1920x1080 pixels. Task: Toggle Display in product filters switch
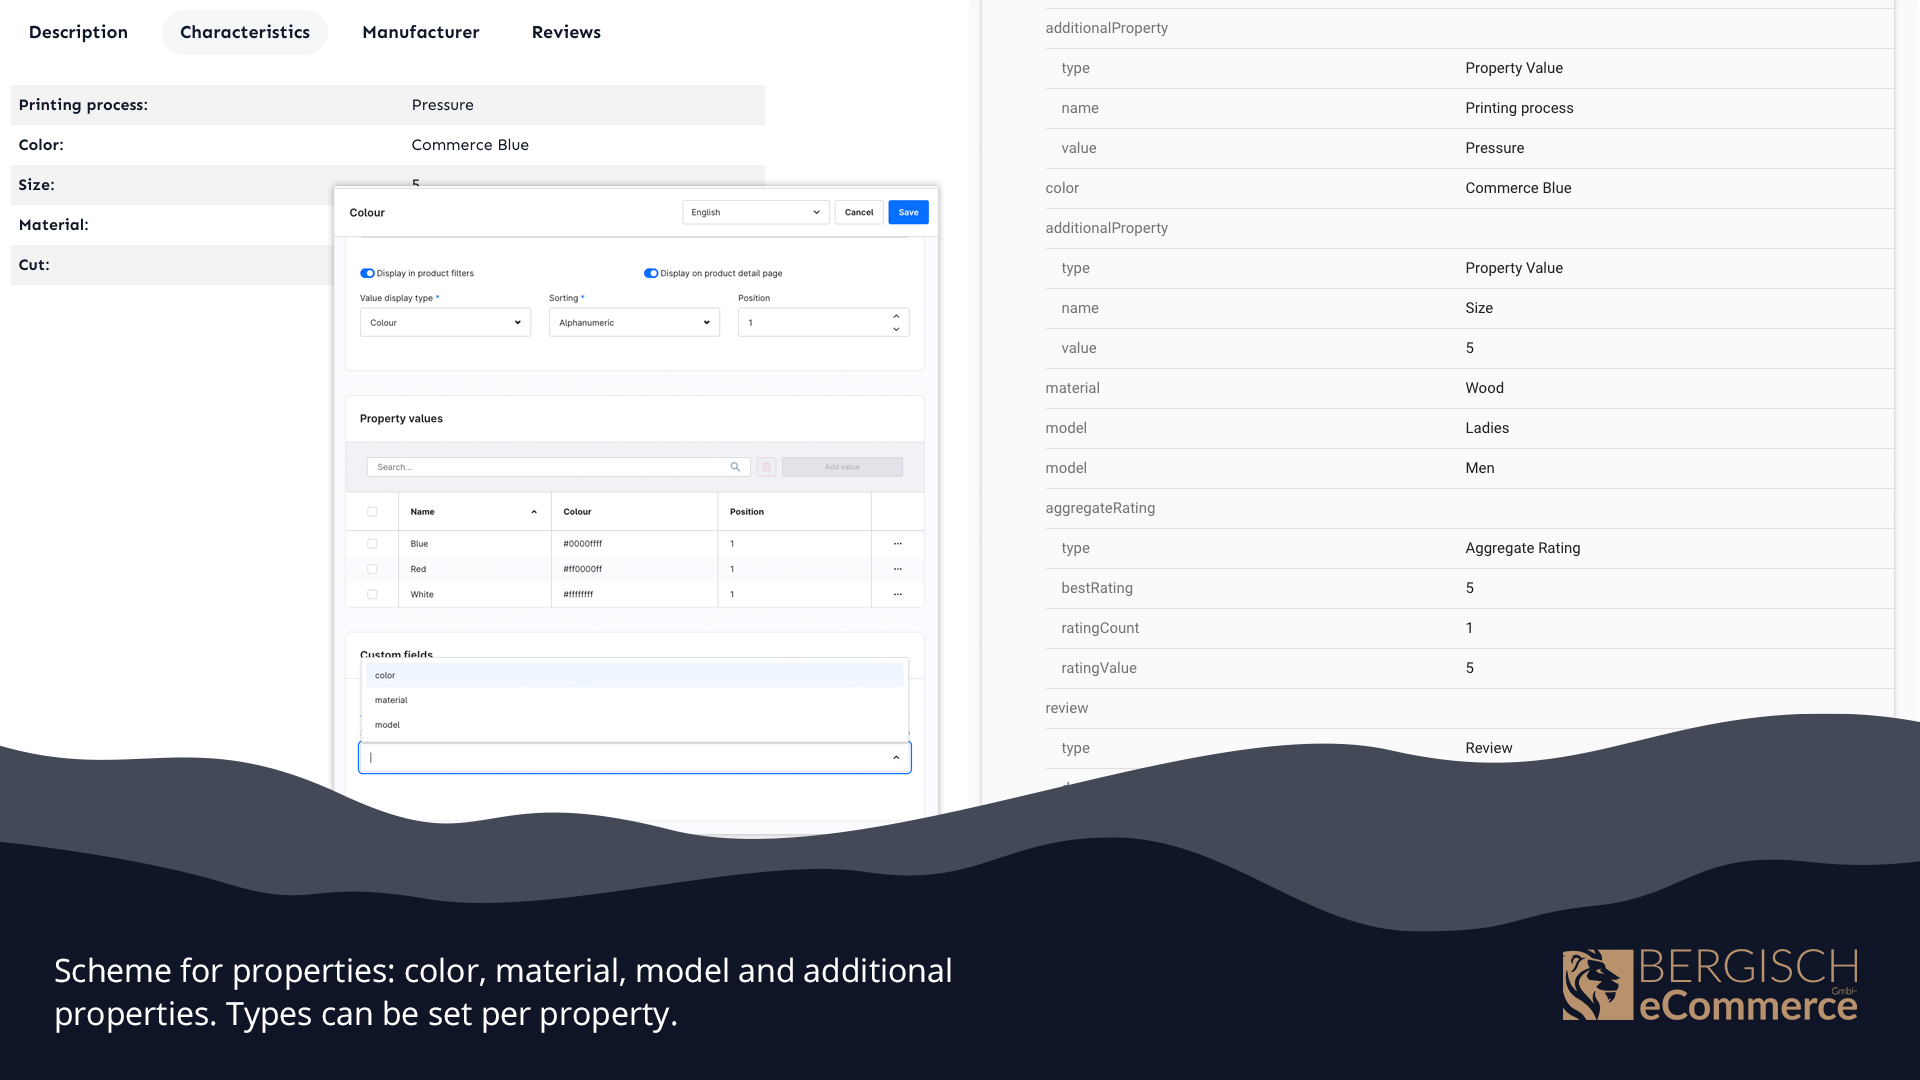[x=367, y=273]
